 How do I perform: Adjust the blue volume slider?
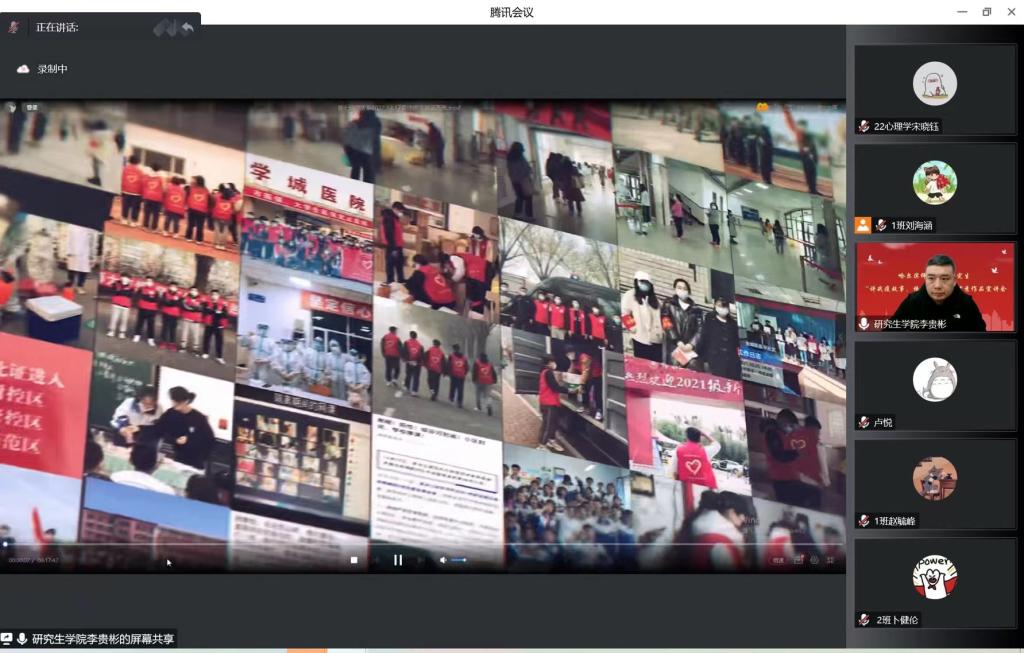[459, 560]
